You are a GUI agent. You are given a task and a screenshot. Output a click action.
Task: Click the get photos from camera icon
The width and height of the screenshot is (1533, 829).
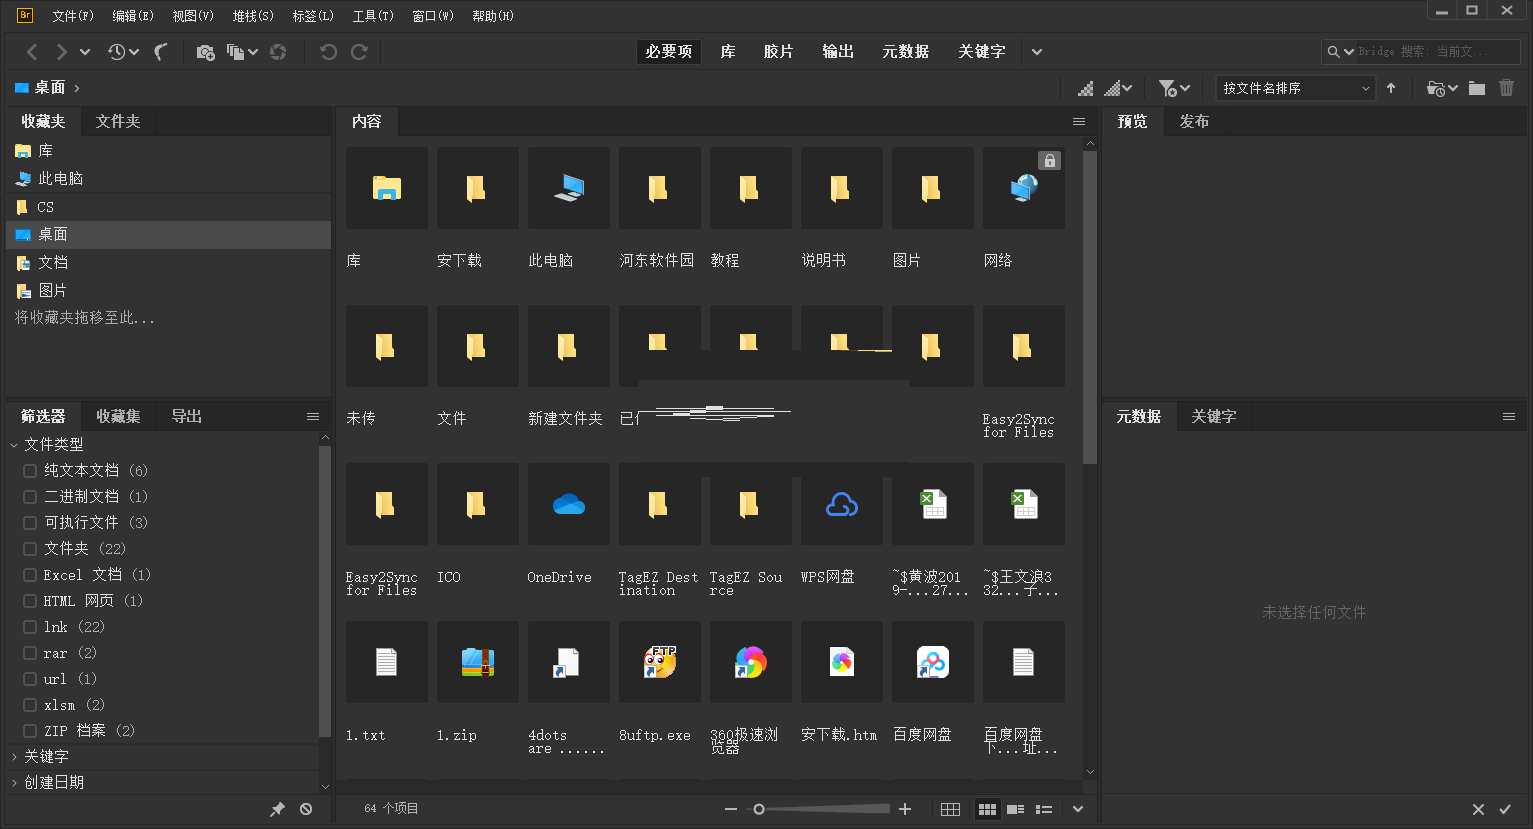(205, 52)
